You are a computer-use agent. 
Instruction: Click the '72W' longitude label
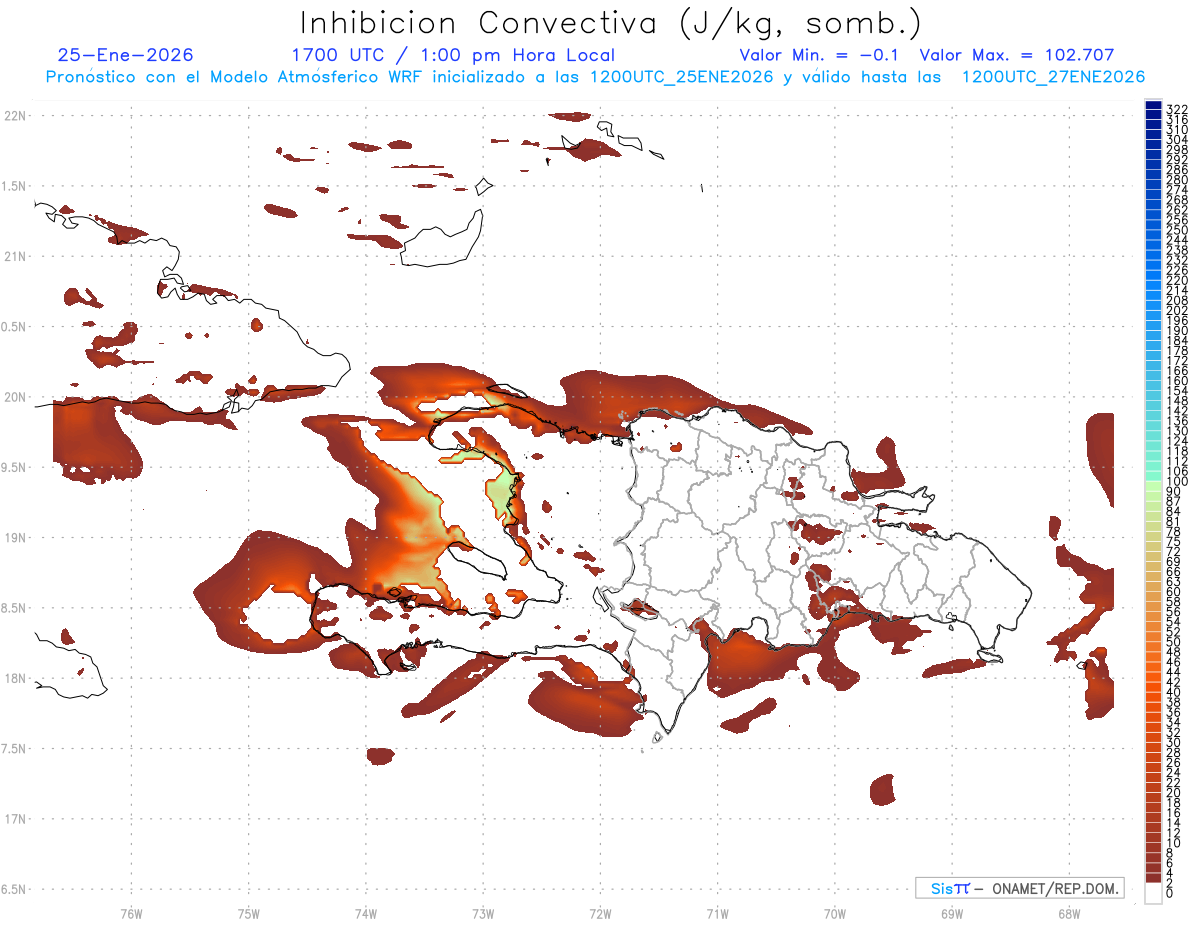(x=600, y=913)
